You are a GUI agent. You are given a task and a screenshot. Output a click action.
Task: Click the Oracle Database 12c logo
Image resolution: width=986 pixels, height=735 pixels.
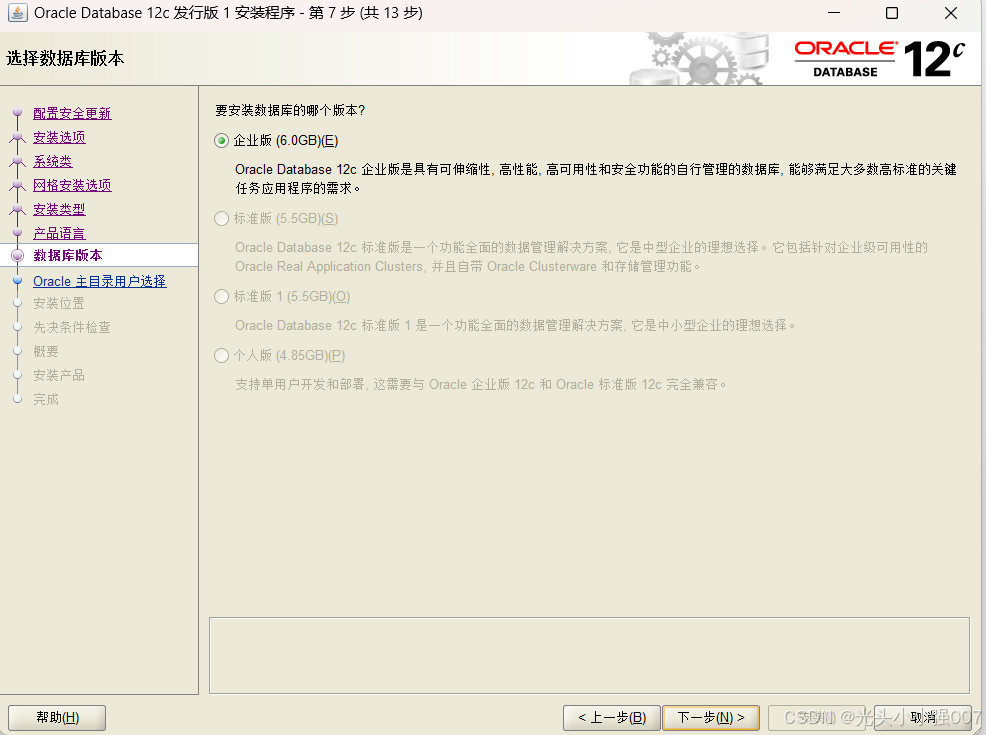(880, 57)
